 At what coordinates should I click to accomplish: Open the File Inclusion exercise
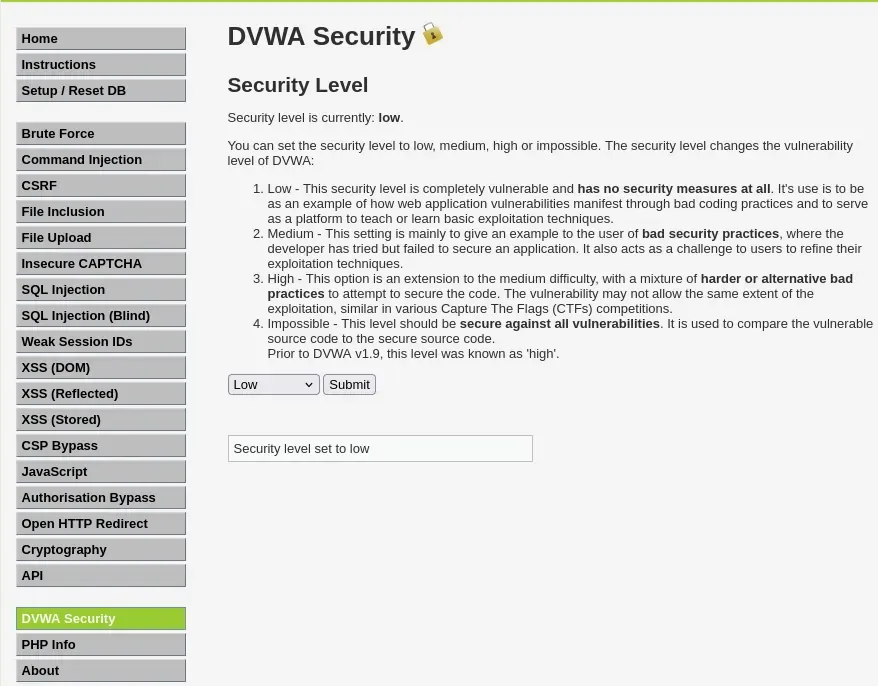tap(101, 212)
